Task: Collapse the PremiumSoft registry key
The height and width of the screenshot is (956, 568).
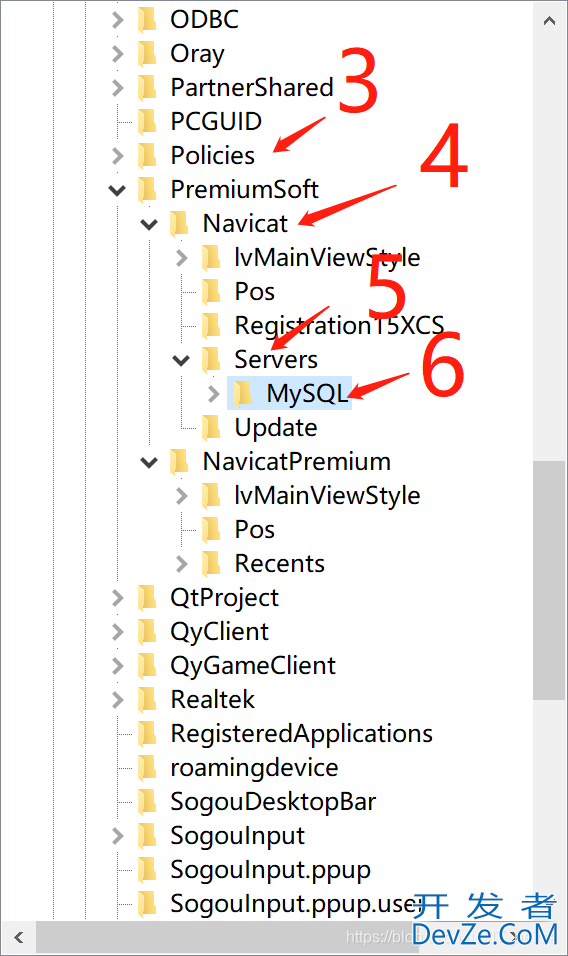Action: (x=117, y=190)
